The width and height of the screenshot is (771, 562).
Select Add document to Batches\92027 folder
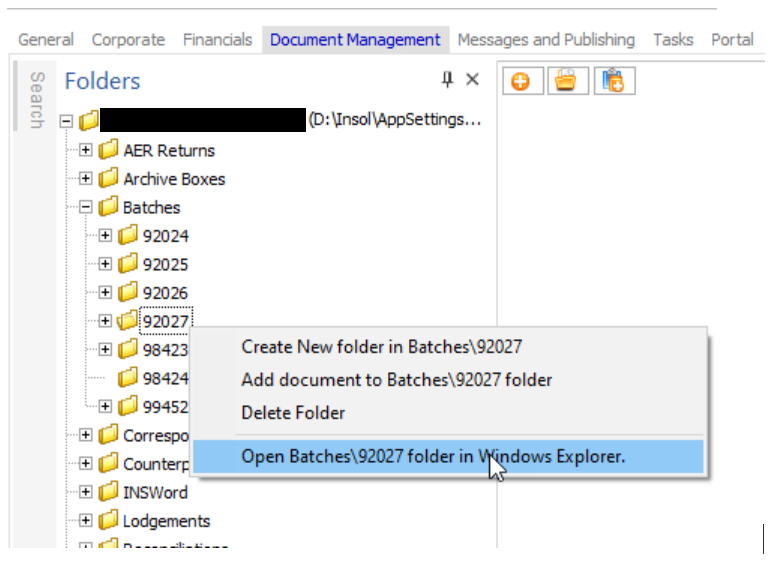396,380
